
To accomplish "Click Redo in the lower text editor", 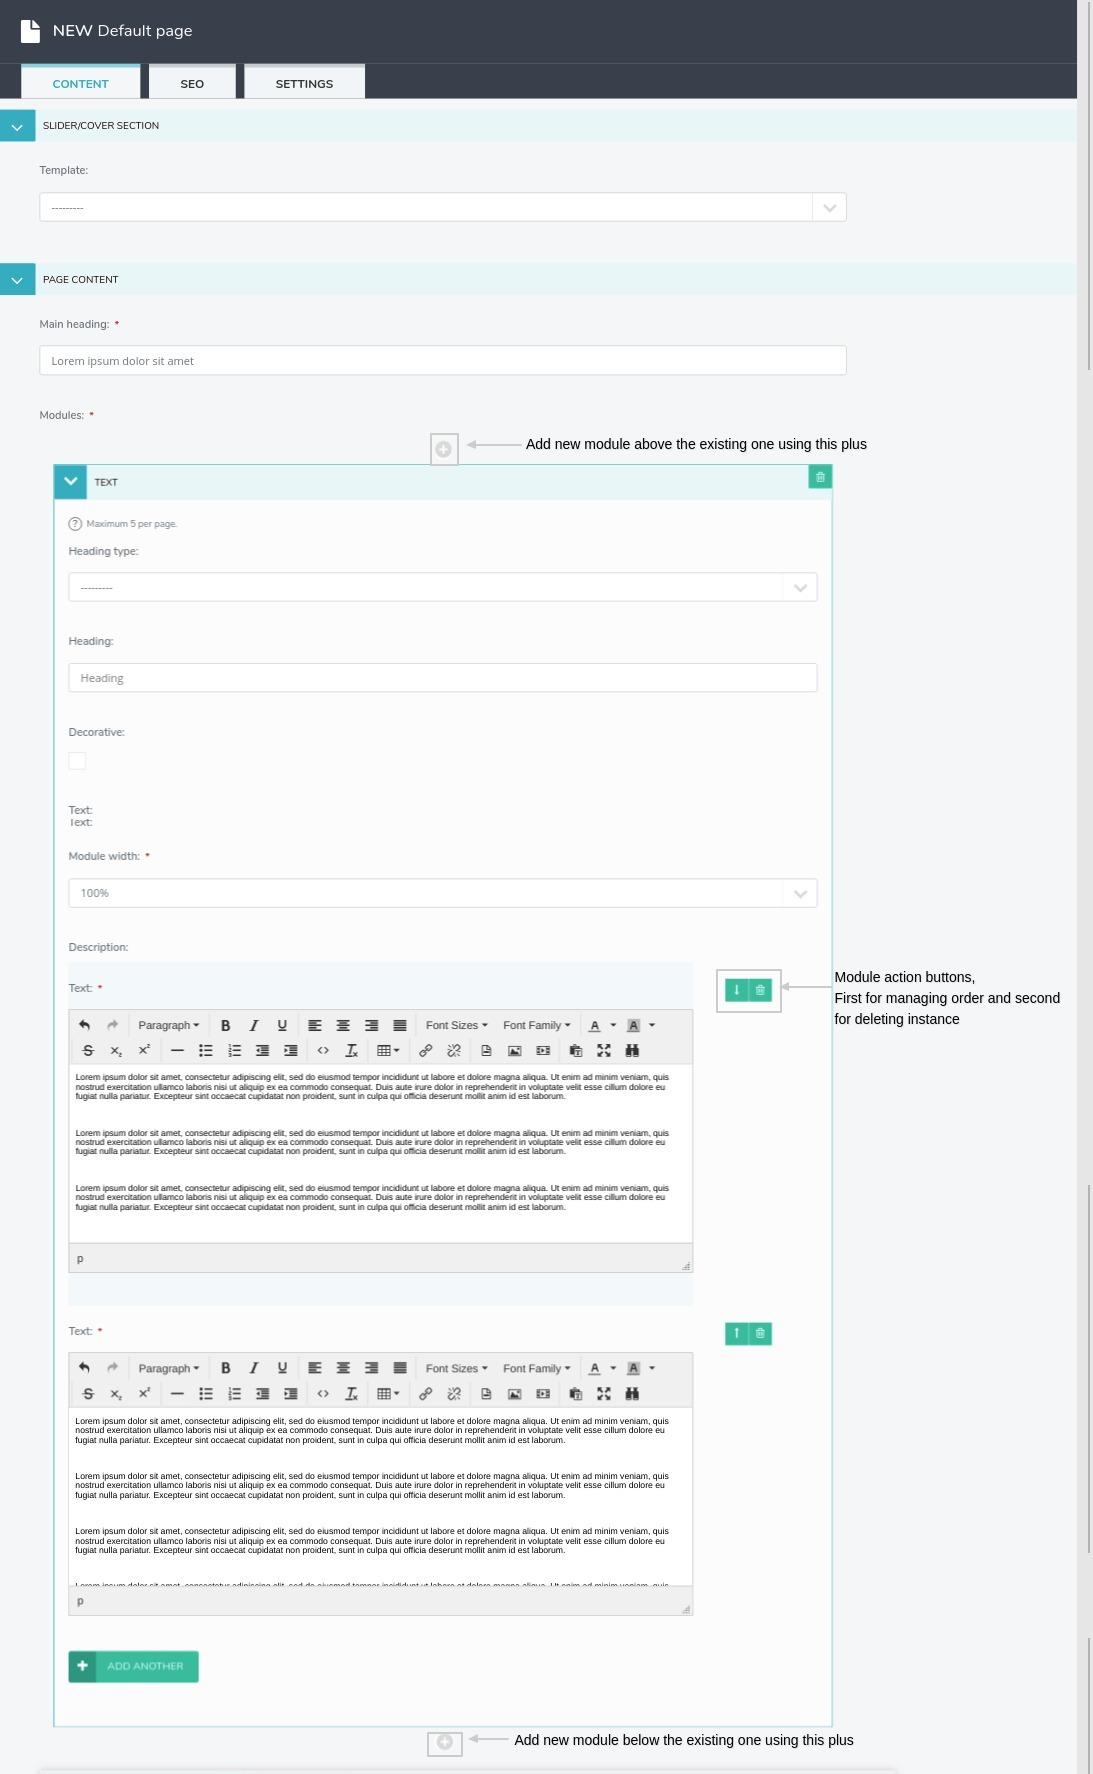I will click(113, 1368).
